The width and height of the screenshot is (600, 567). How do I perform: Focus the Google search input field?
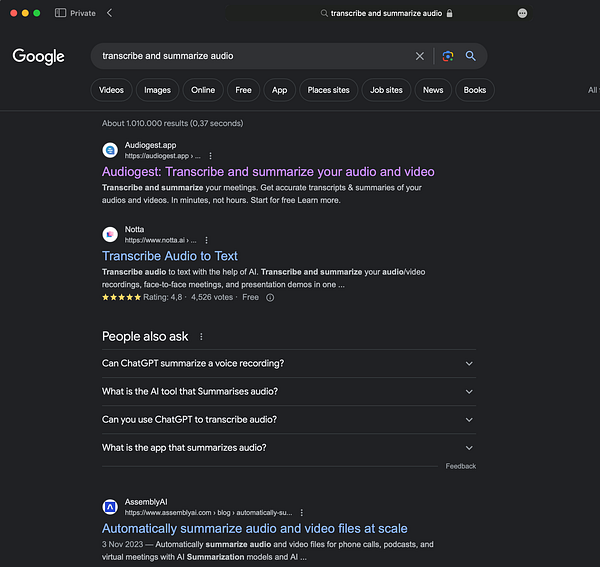pyautogui.click(x=250, y=56)
